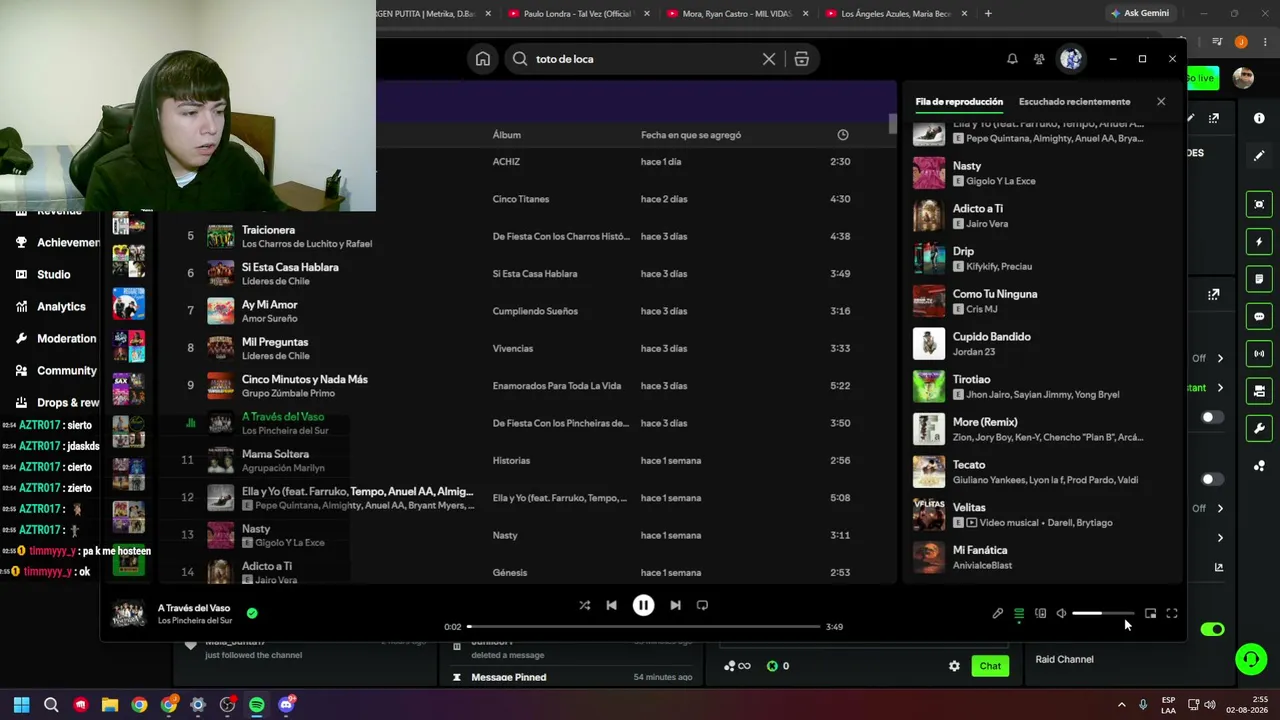Sort by Fecha en que se agregó
This screenshot has width=1280, height=720.
(691, 135)
